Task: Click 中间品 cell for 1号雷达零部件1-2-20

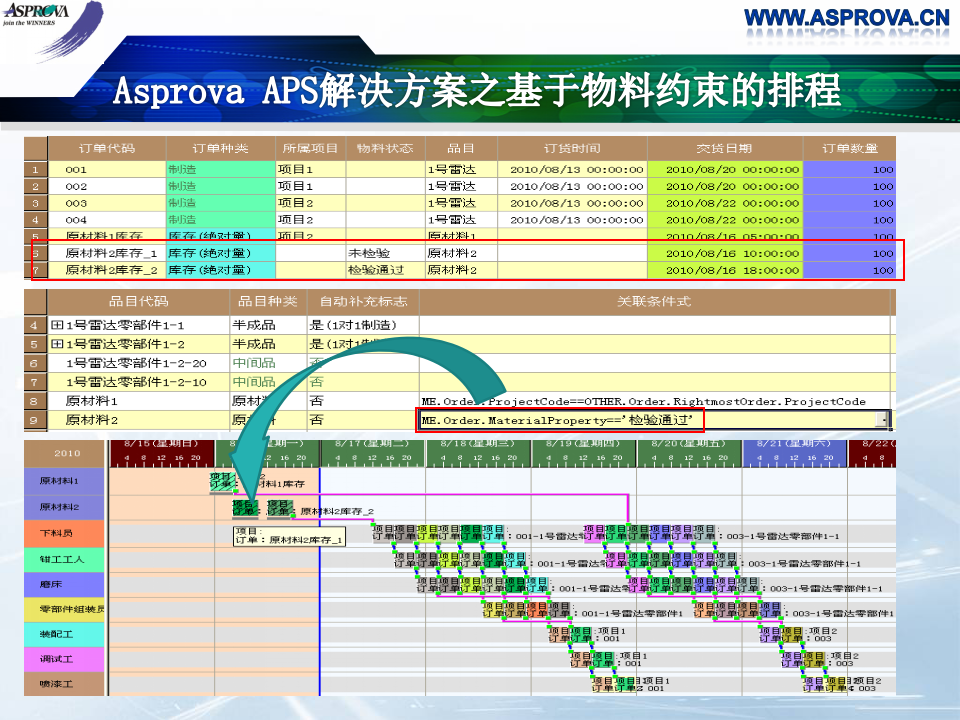Action: [x=268, y=363]
